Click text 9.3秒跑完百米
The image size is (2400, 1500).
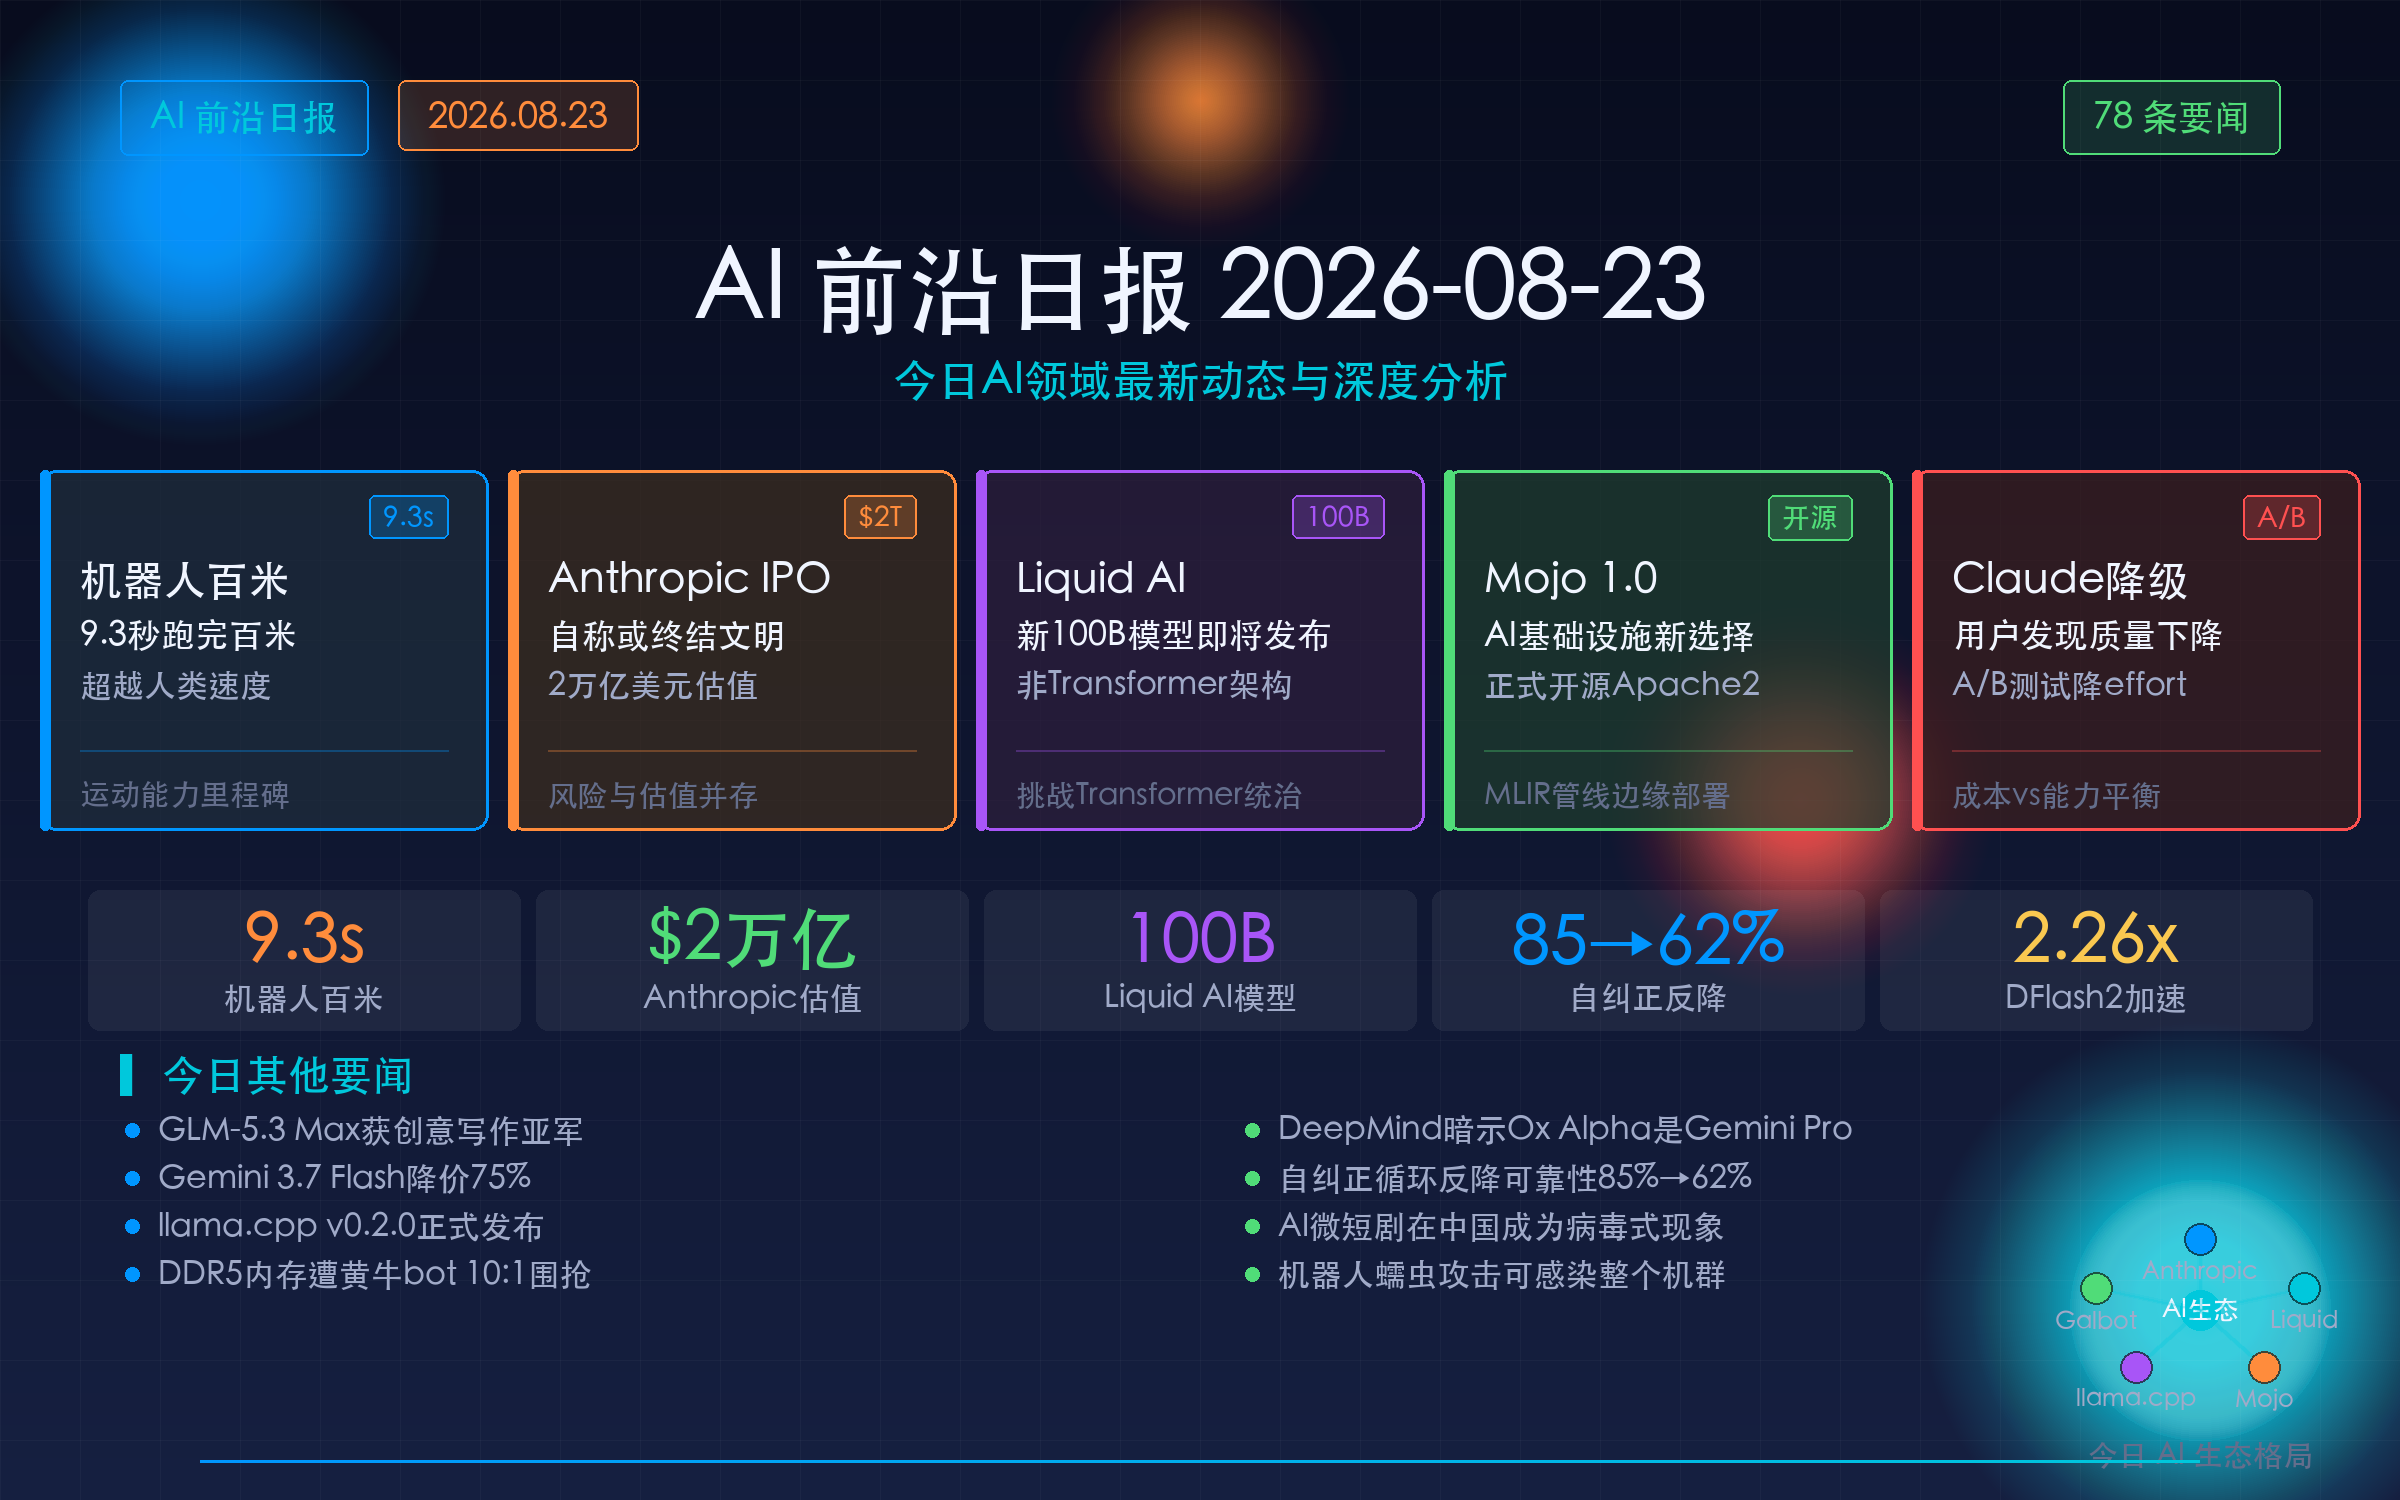coord(188,635)
